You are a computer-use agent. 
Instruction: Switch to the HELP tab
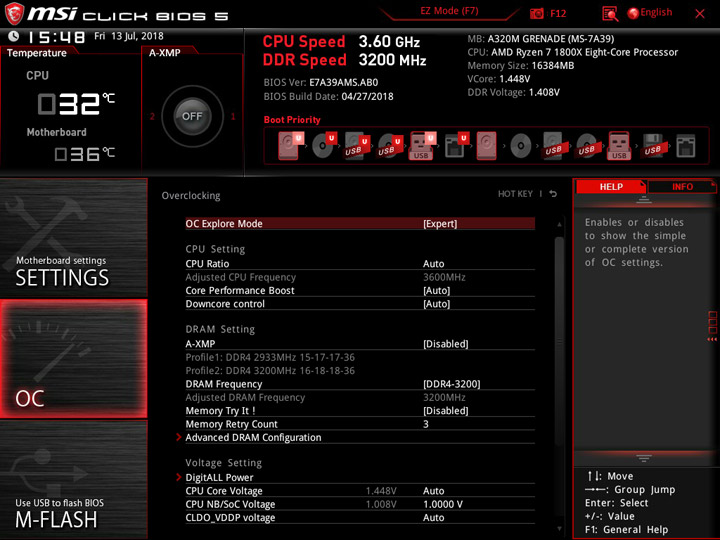click(611, 186)
